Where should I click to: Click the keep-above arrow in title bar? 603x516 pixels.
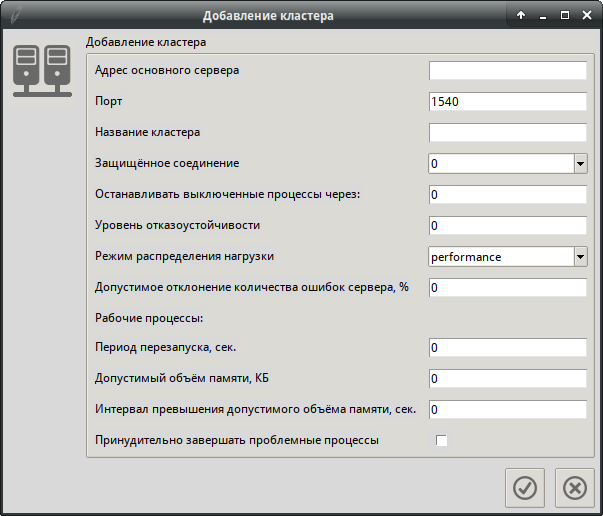click(521, 15)
